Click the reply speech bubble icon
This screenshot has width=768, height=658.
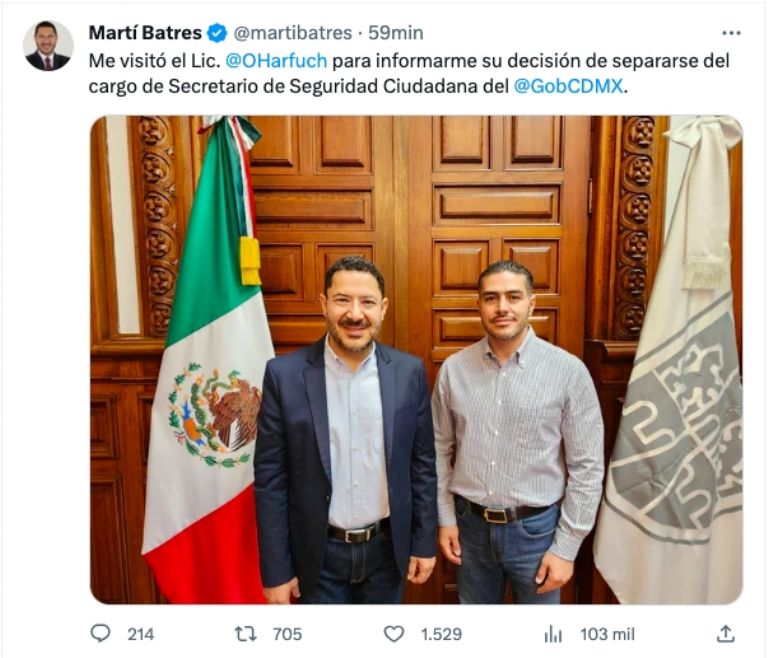coord(101,634)
